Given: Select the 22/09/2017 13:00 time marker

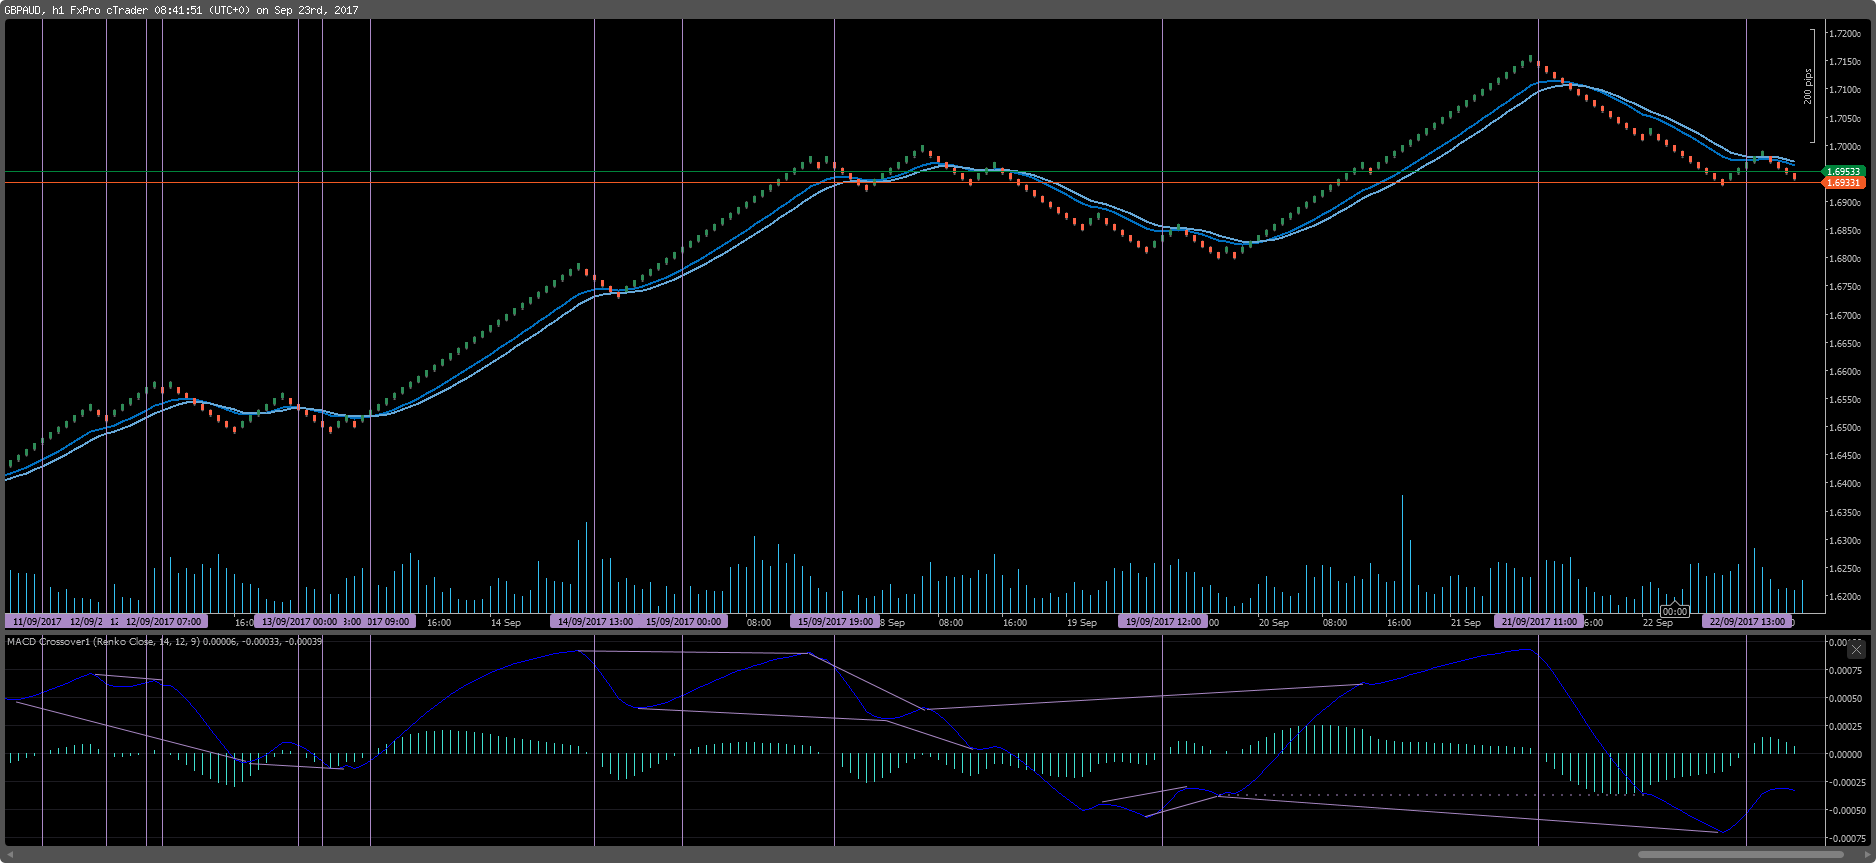Looking at the screenshot, I should point(1747,622).
